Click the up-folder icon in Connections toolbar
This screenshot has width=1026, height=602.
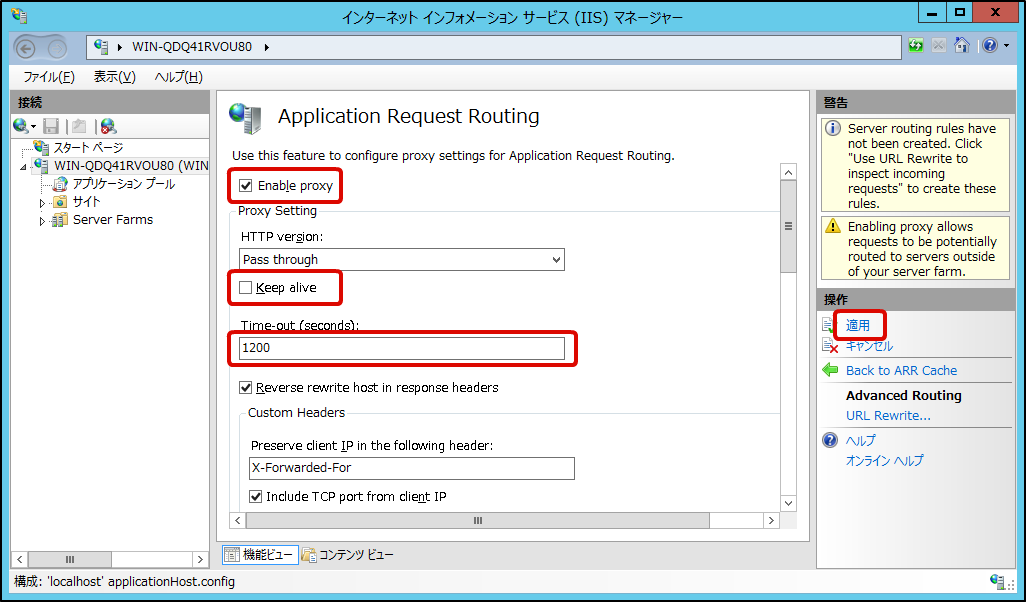tap(79, 126)
